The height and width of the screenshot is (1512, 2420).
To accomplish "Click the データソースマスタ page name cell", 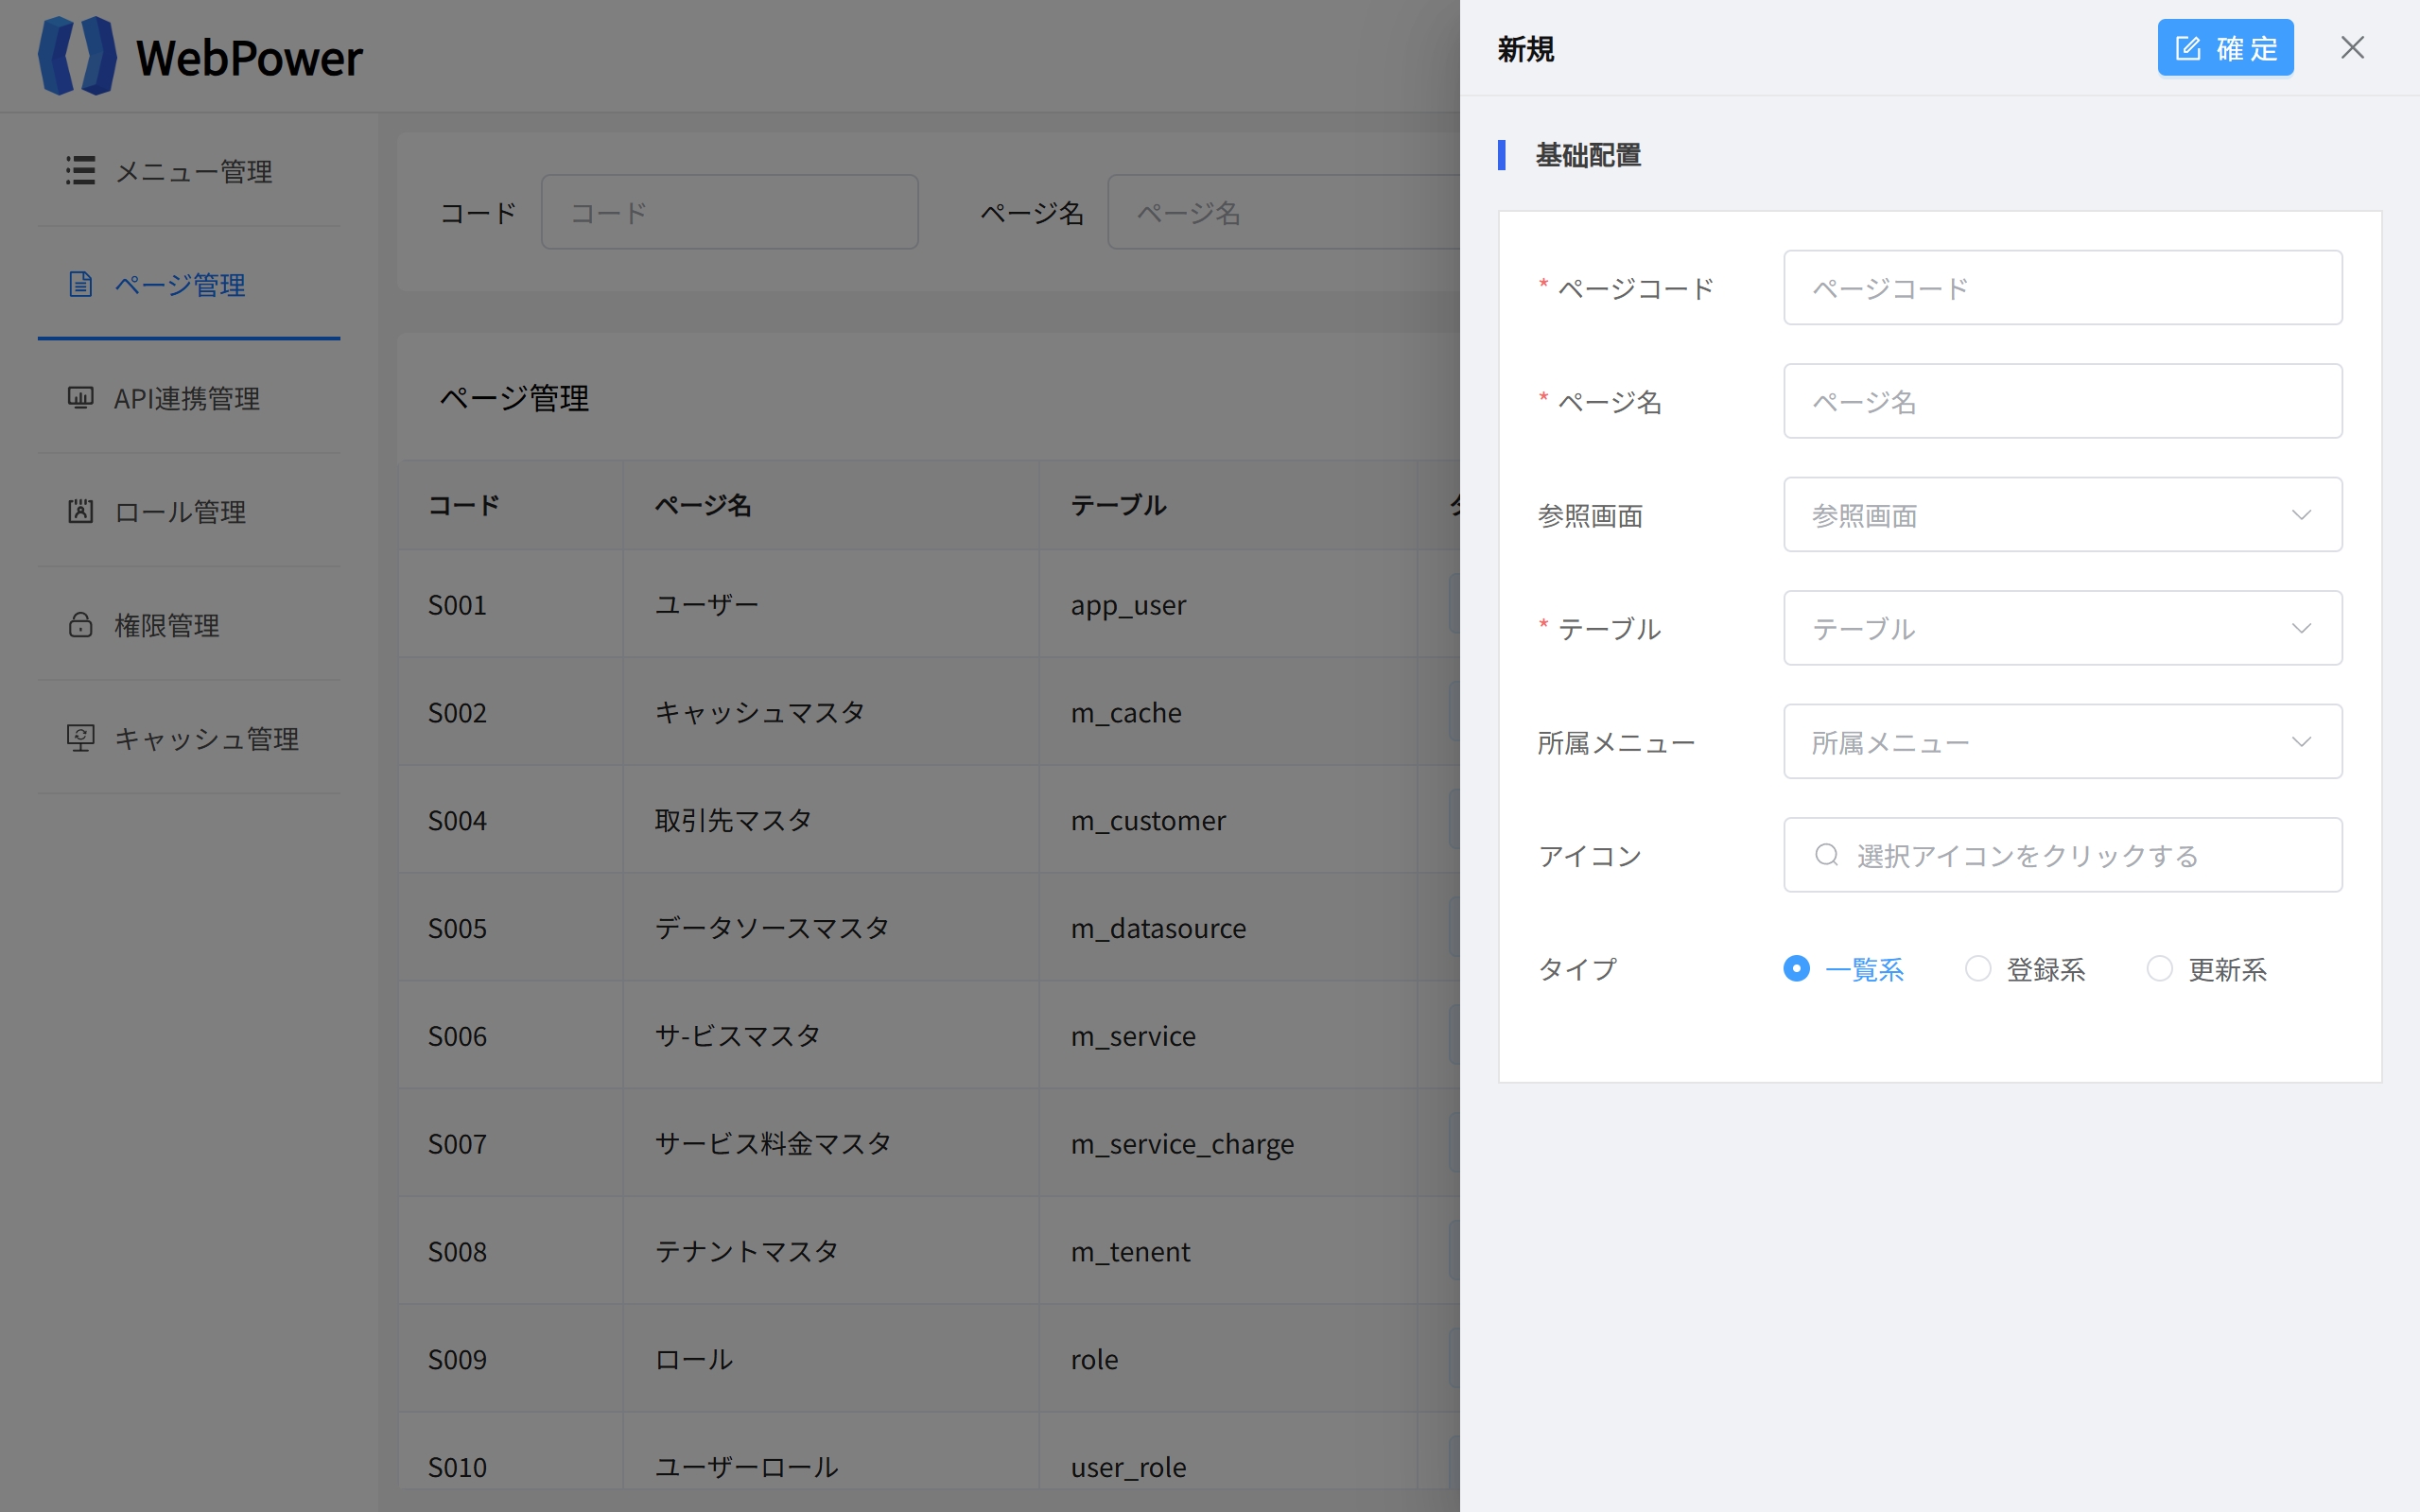I will [831, 928].
